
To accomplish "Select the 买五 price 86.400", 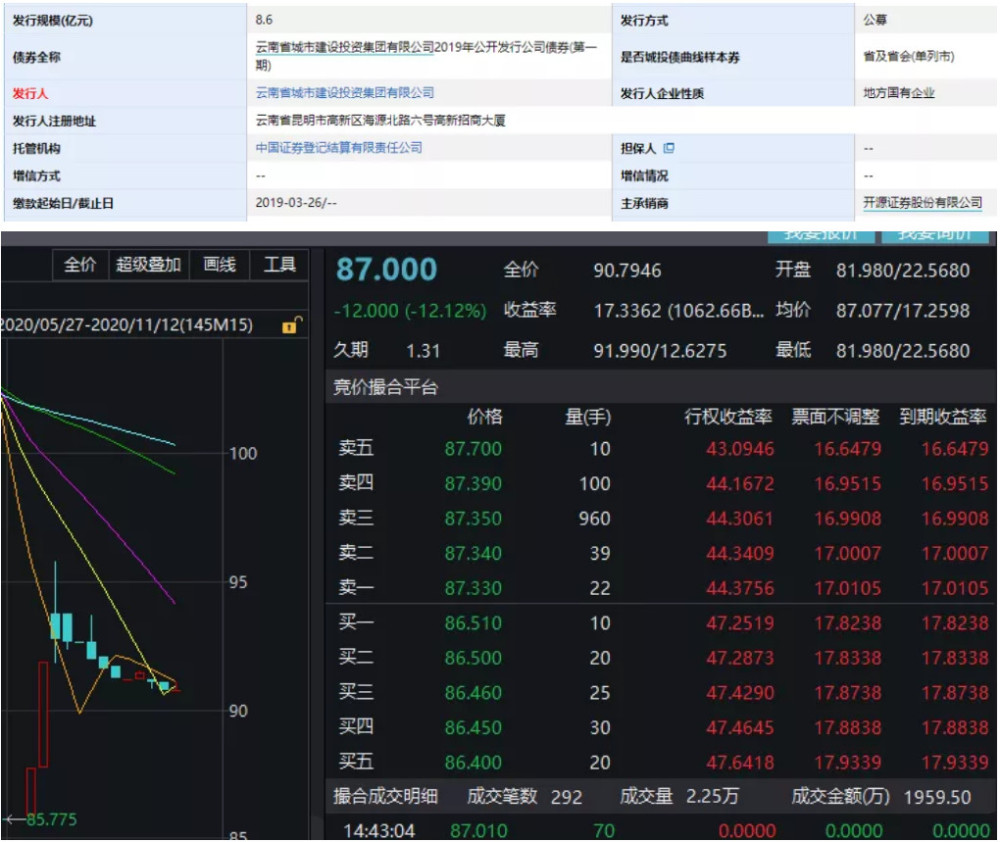I will [473, 762].
